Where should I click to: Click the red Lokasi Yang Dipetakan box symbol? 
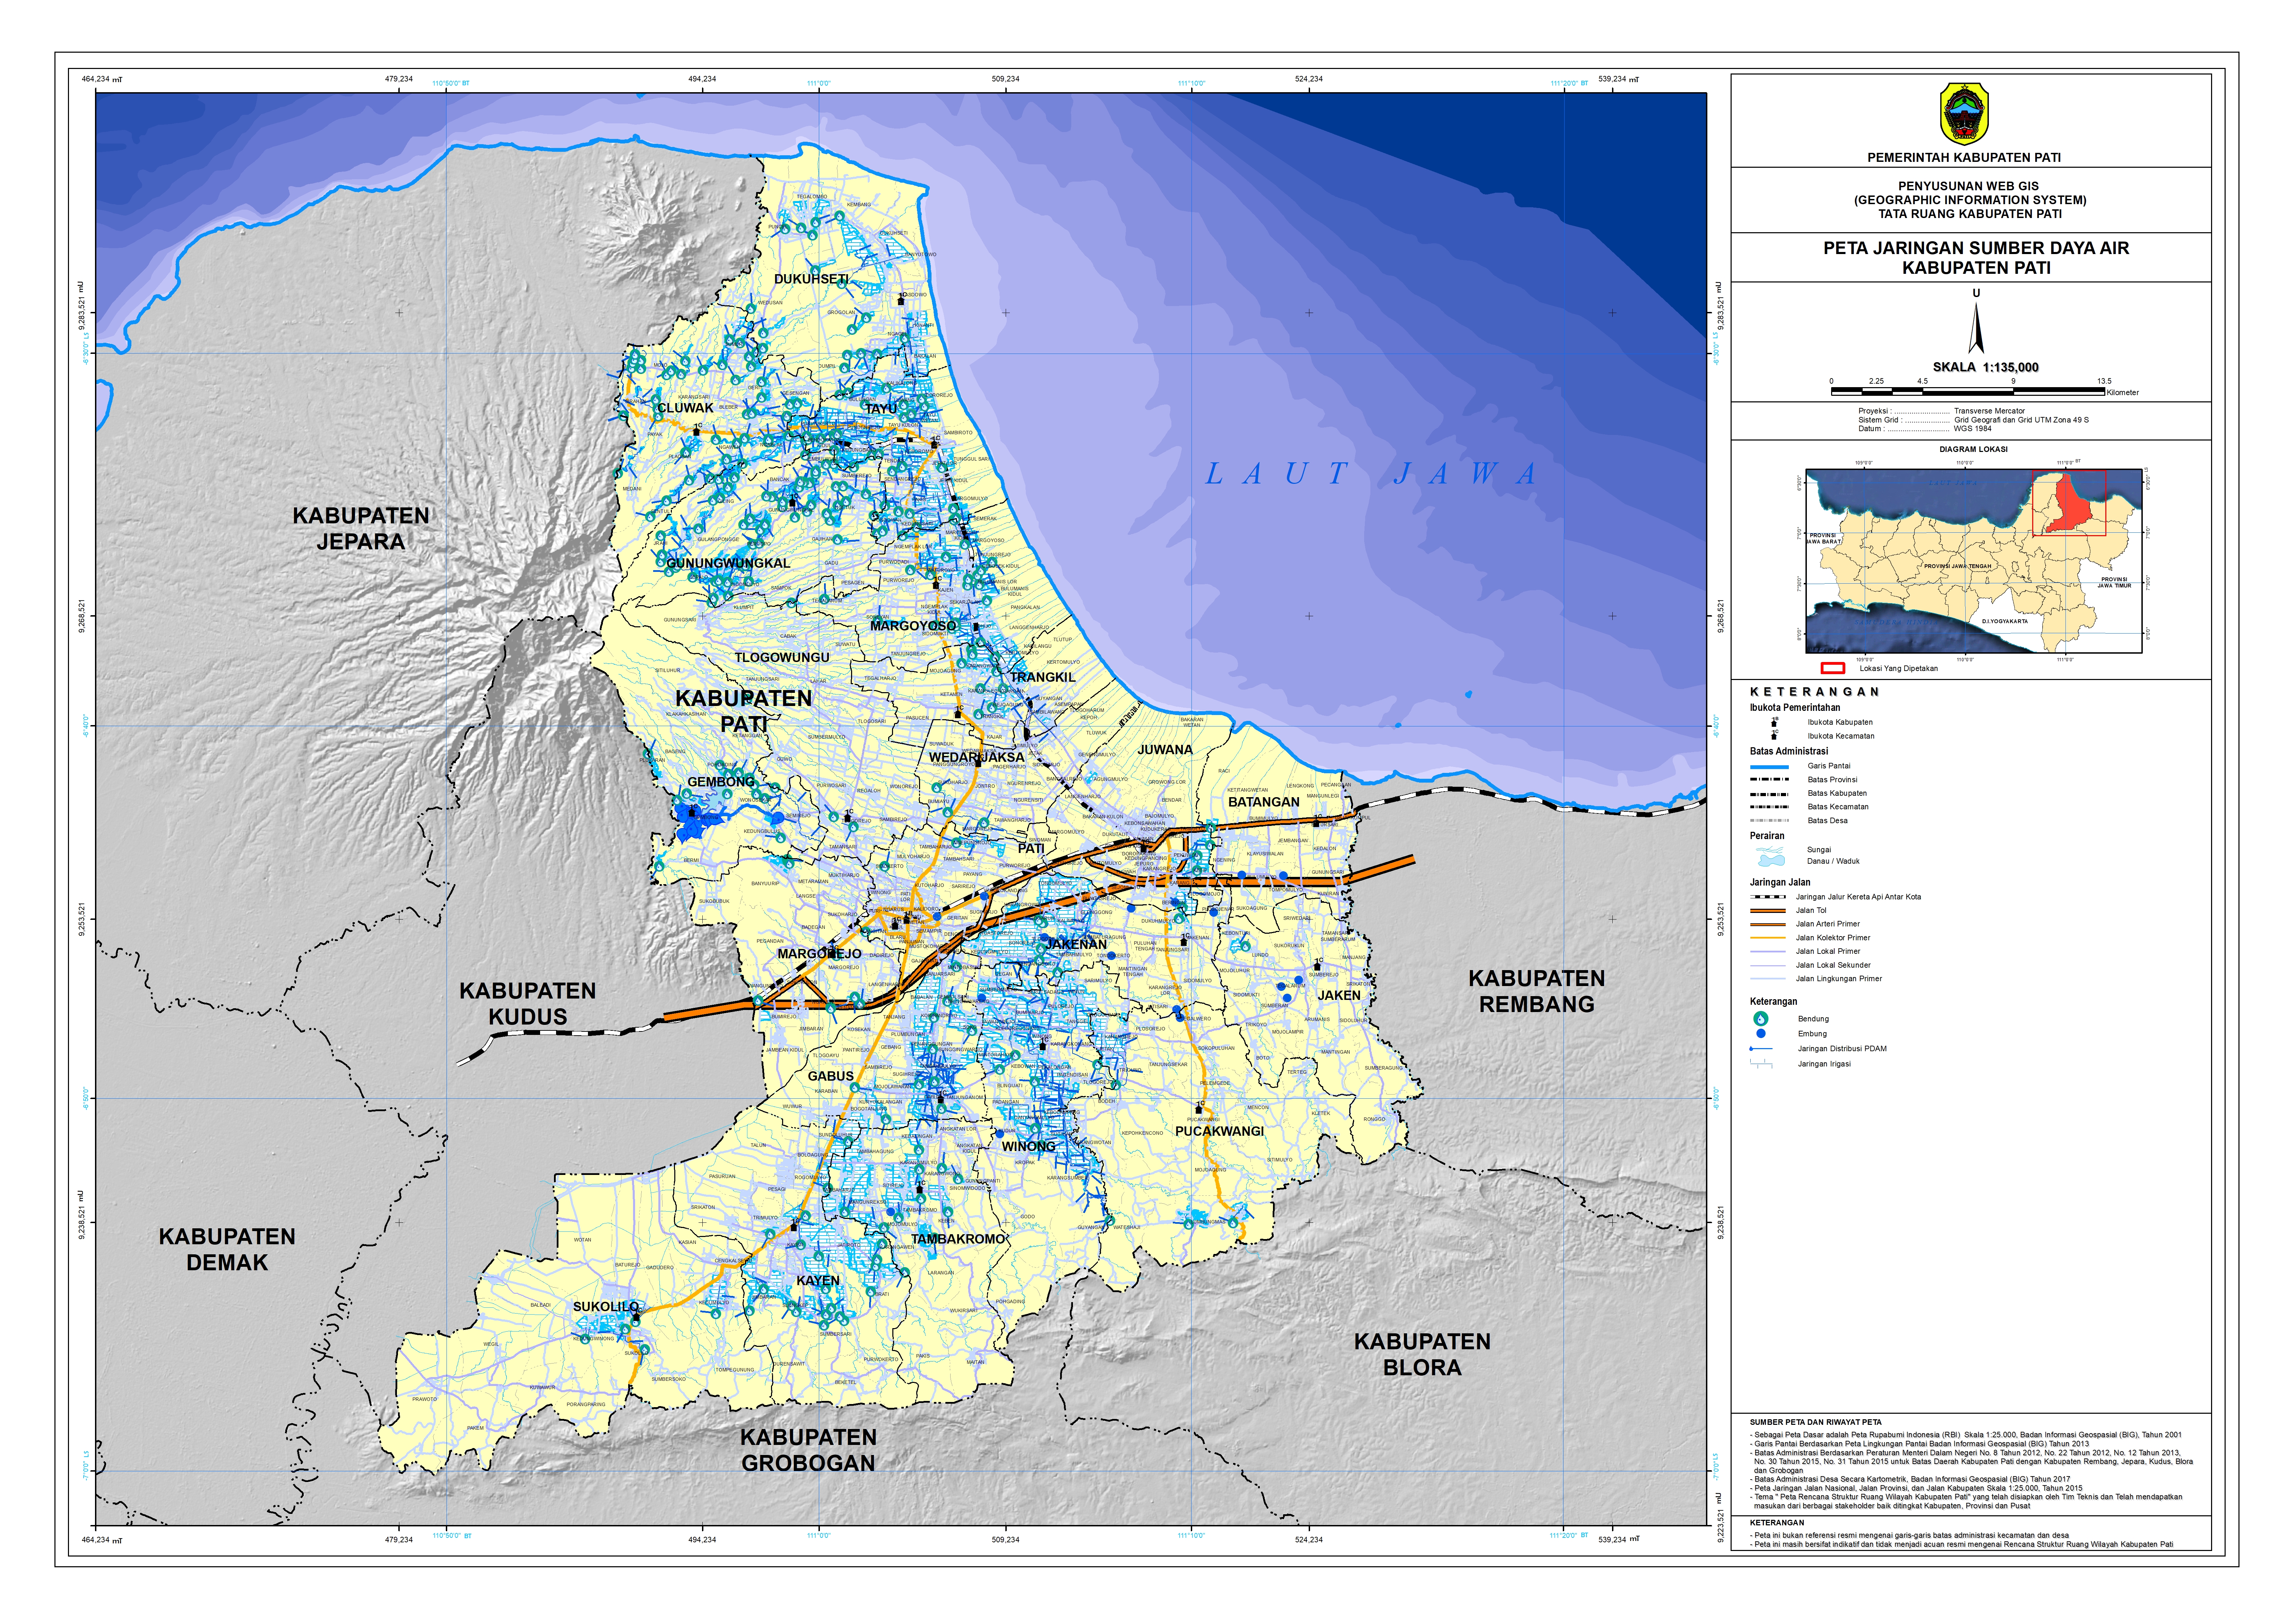tap(1832, 668)
